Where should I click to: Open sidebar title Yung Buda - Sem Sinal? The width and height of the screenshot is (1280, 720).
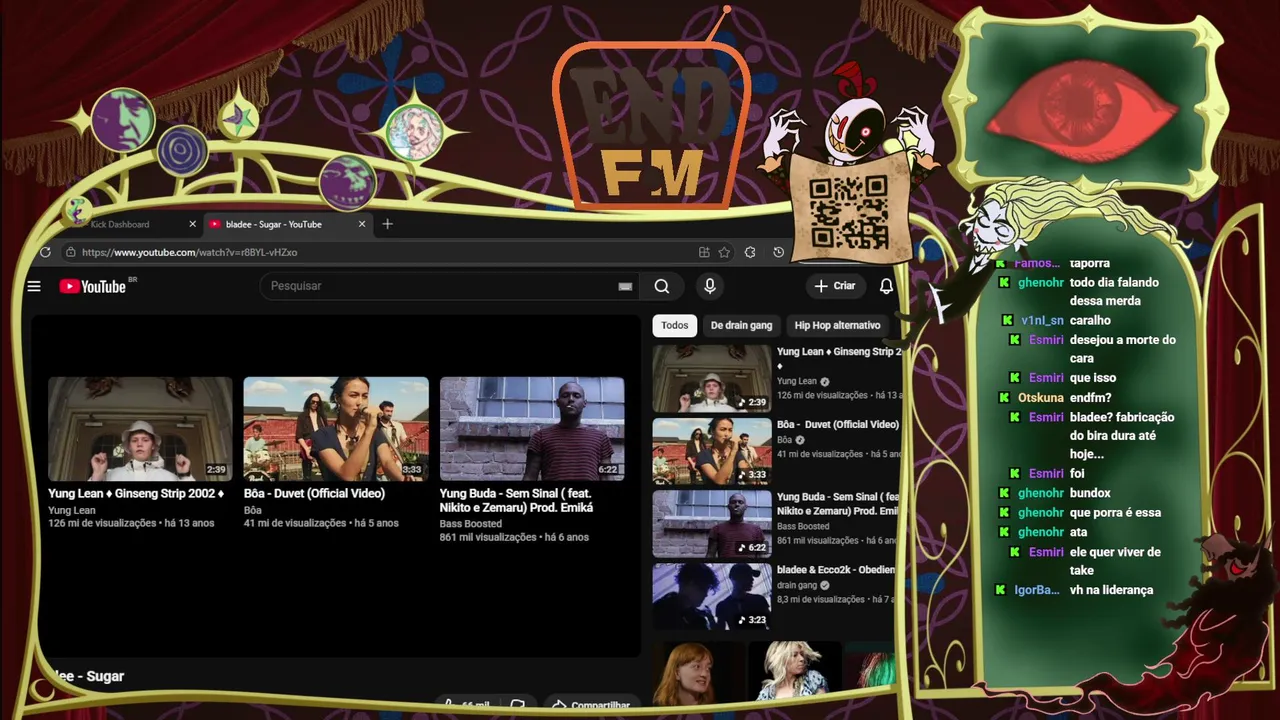click(x=838, y=504)
